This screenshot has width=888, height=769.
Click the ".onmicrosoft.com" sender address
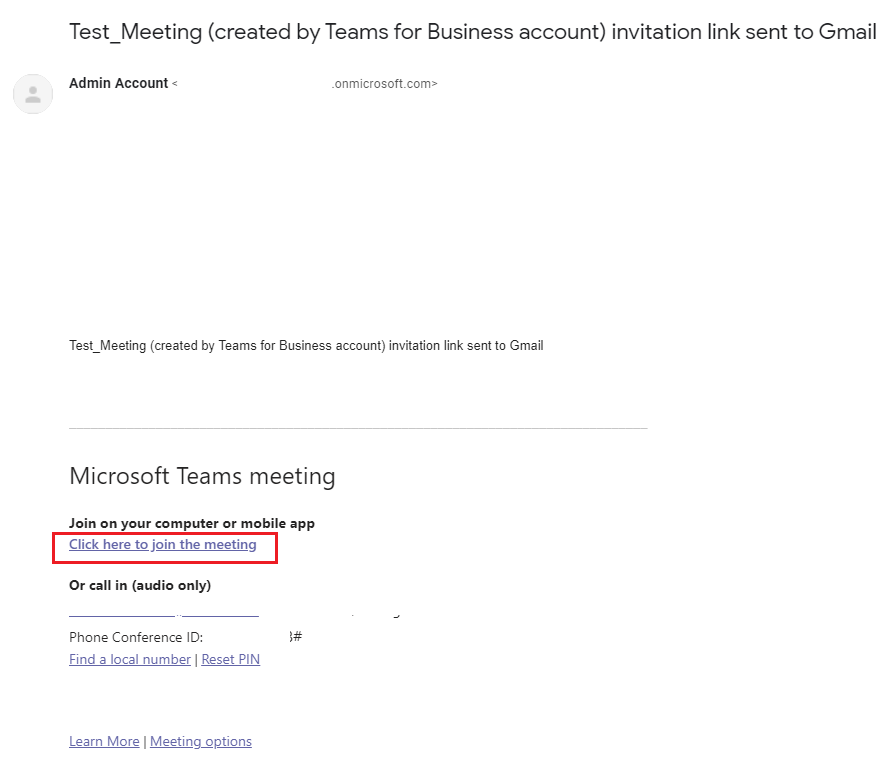pyautogui.click(x=384, y=84)
